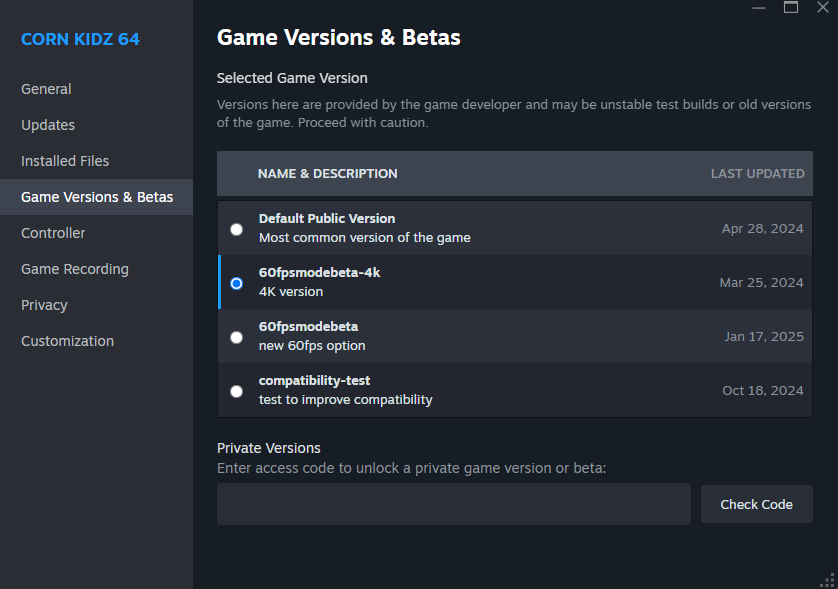Open the General settings tab
Viewport: 838px width, 589px height.
pos(46,89)
